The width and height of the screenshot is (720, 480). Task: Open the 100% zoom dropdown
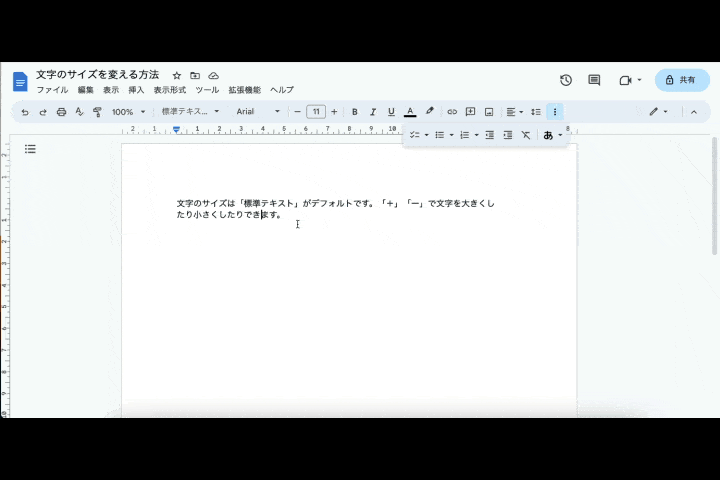pyautogui.click(x=128, y=112)
